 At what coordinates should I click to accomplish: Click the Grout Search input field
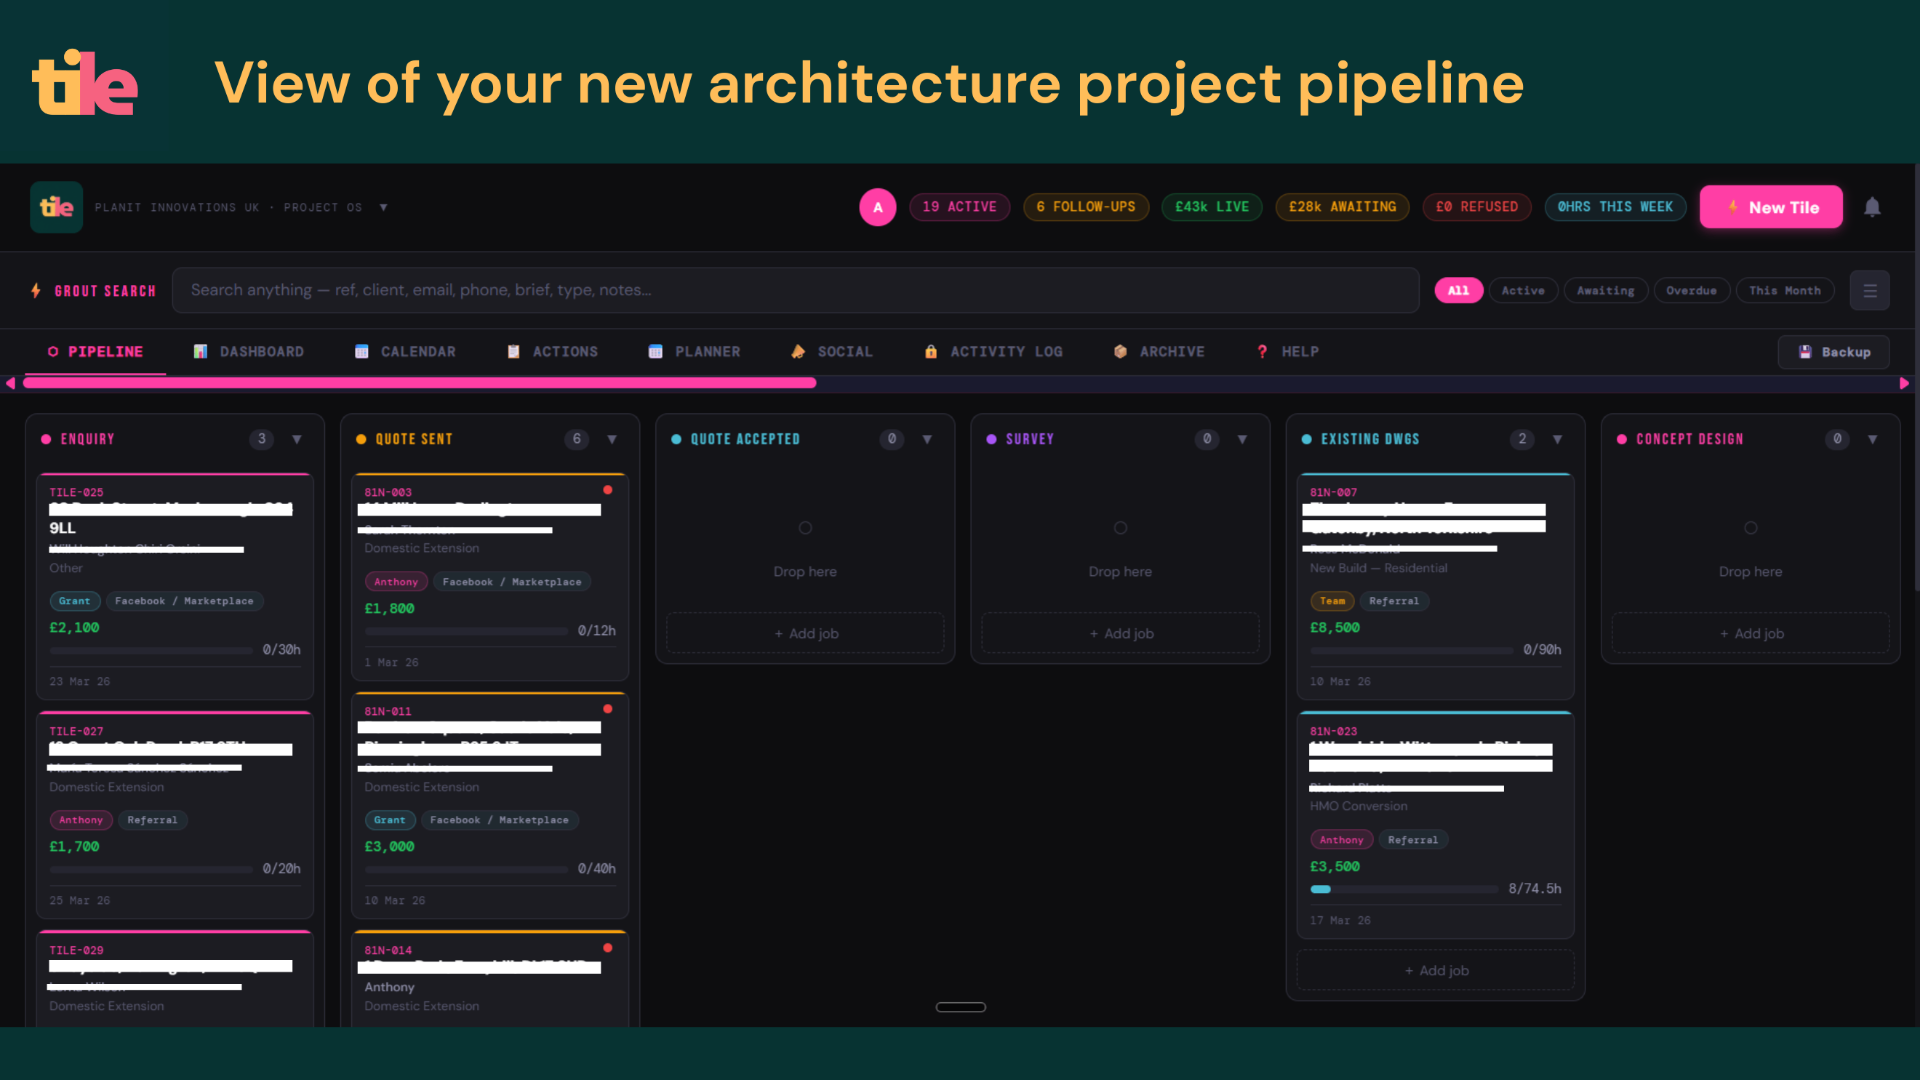(795, 290)
